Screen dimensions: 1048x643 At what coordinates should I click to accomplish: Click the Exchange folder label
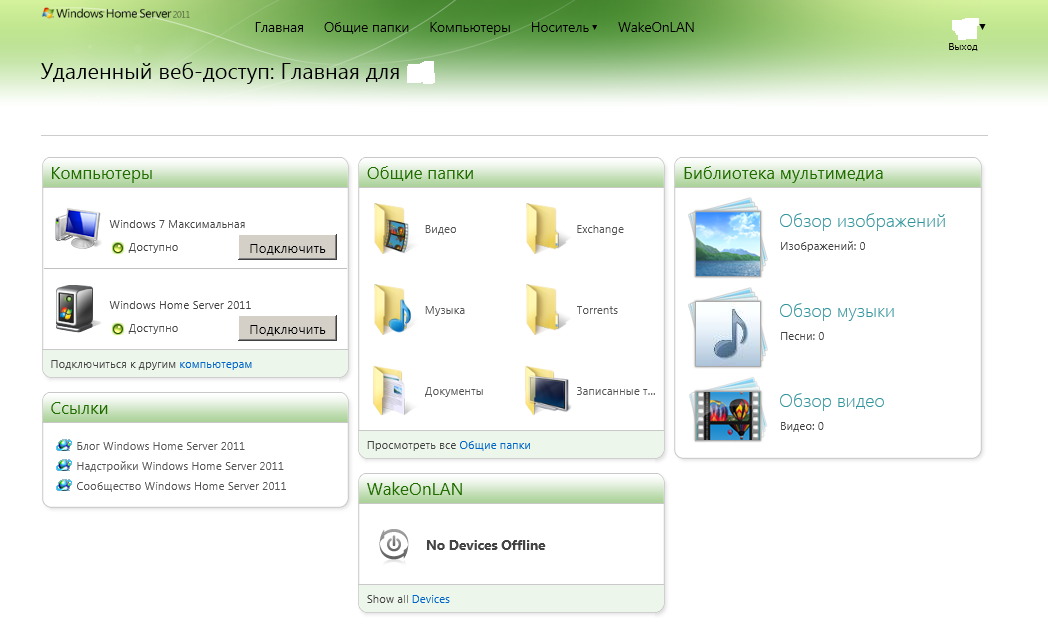(600, 229)
